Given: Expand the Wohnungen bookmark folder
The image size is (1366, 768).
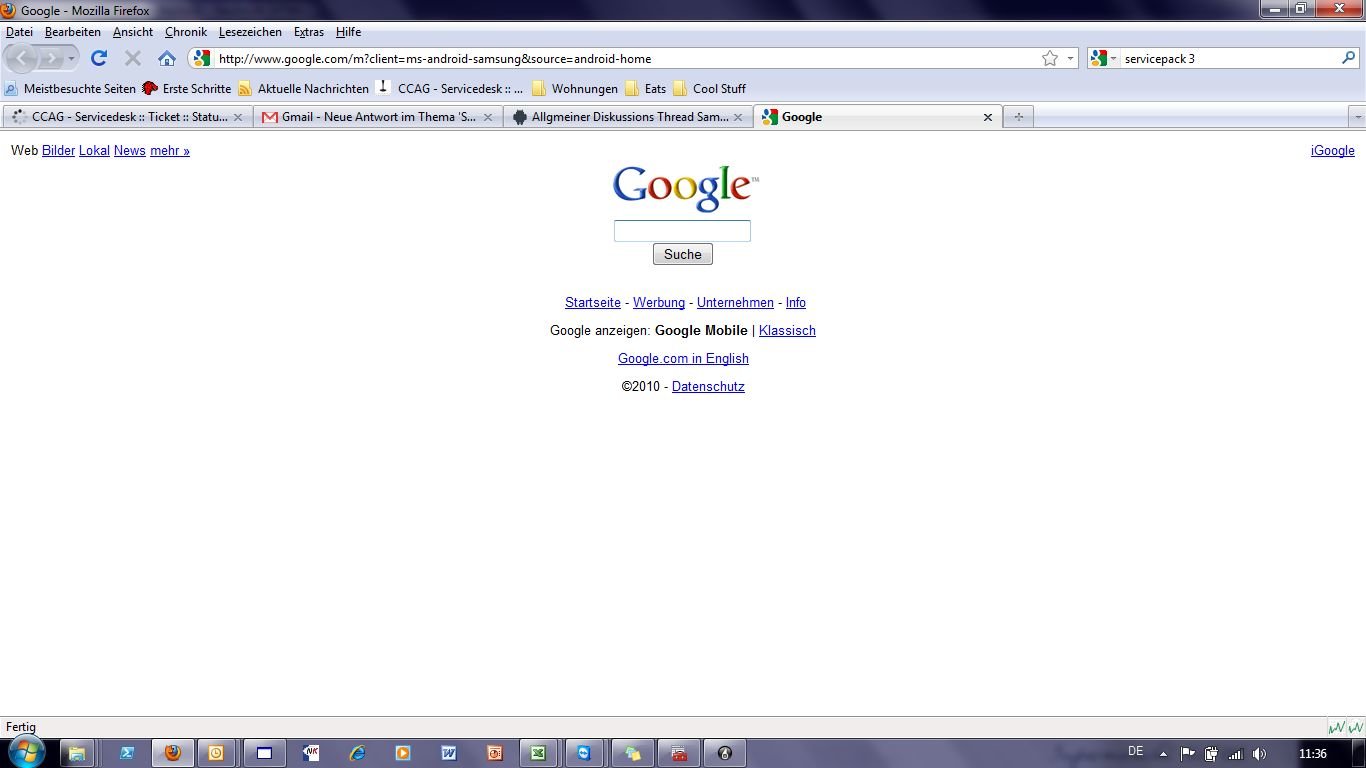Looking at the screenshot, I should (x=575, y=88).
